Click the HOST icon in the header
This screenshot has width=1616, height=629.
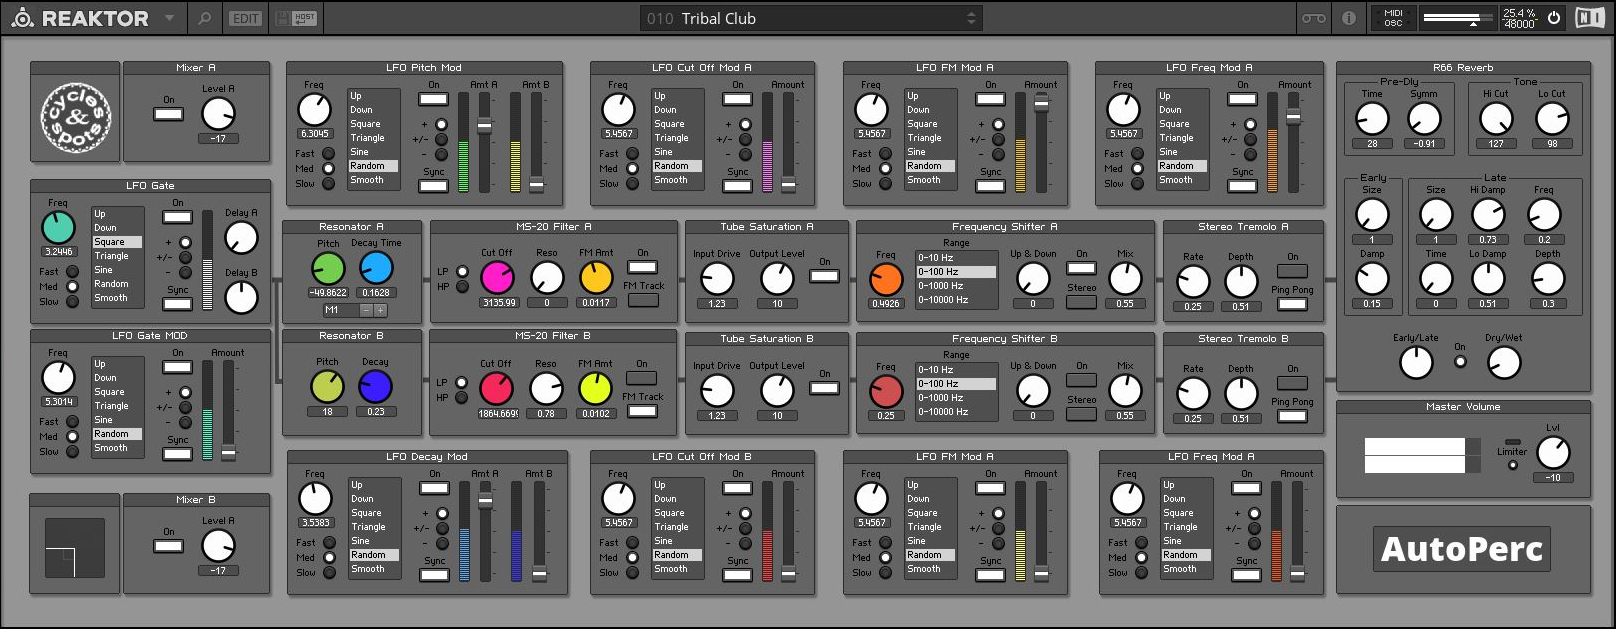(305, 18)
